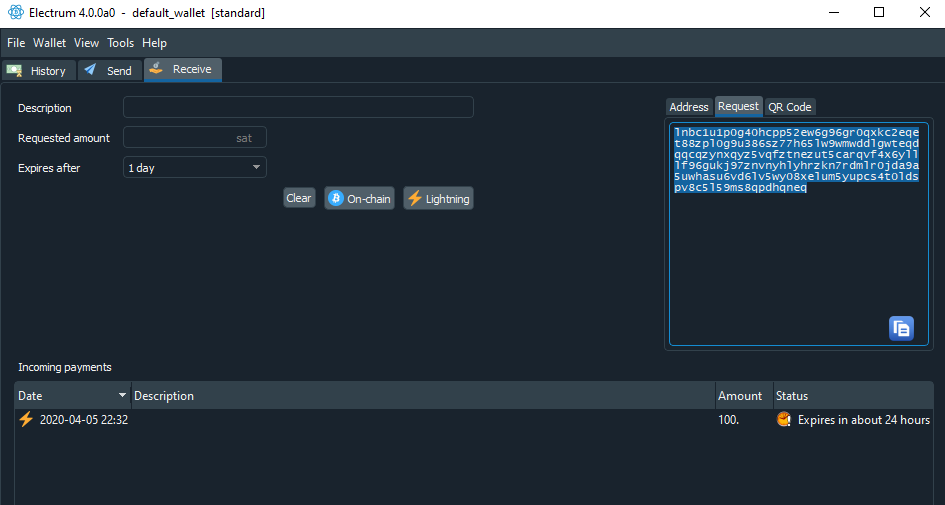Click inside the lightning invoice text box

point(799,234)
